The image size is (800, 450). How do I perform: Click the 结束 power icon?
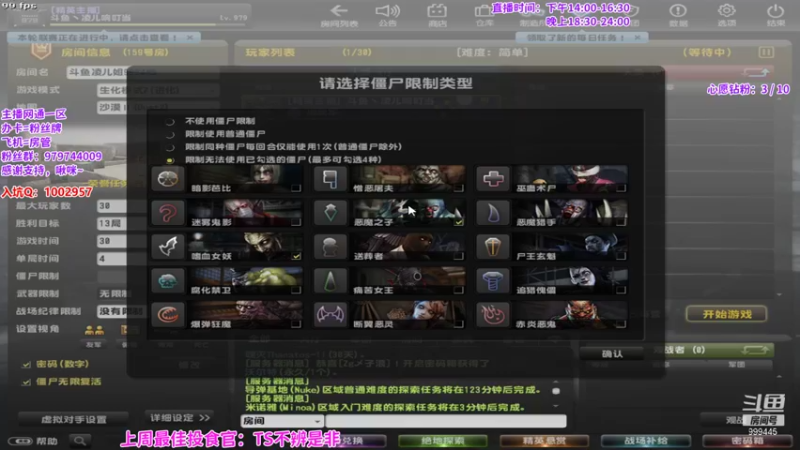click(x=775, y=10)
